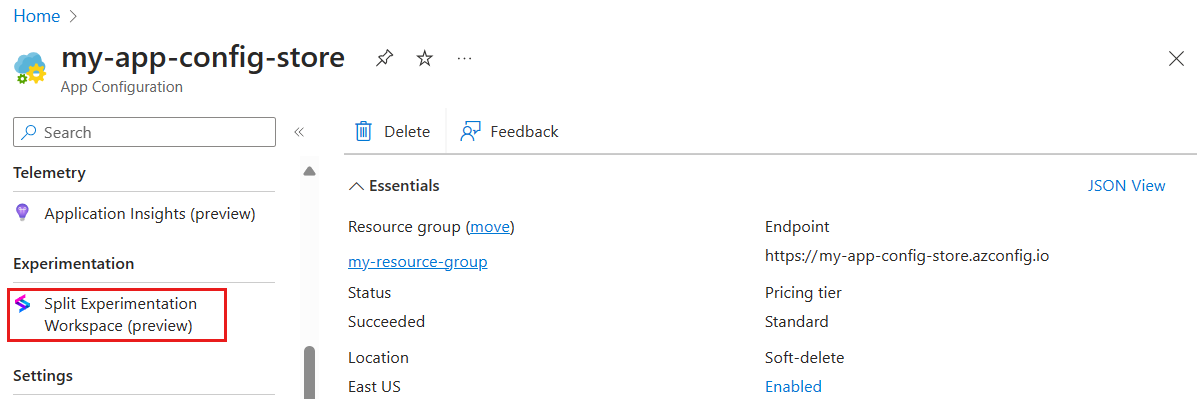Click the Soft-delete label

click(805, 358)
